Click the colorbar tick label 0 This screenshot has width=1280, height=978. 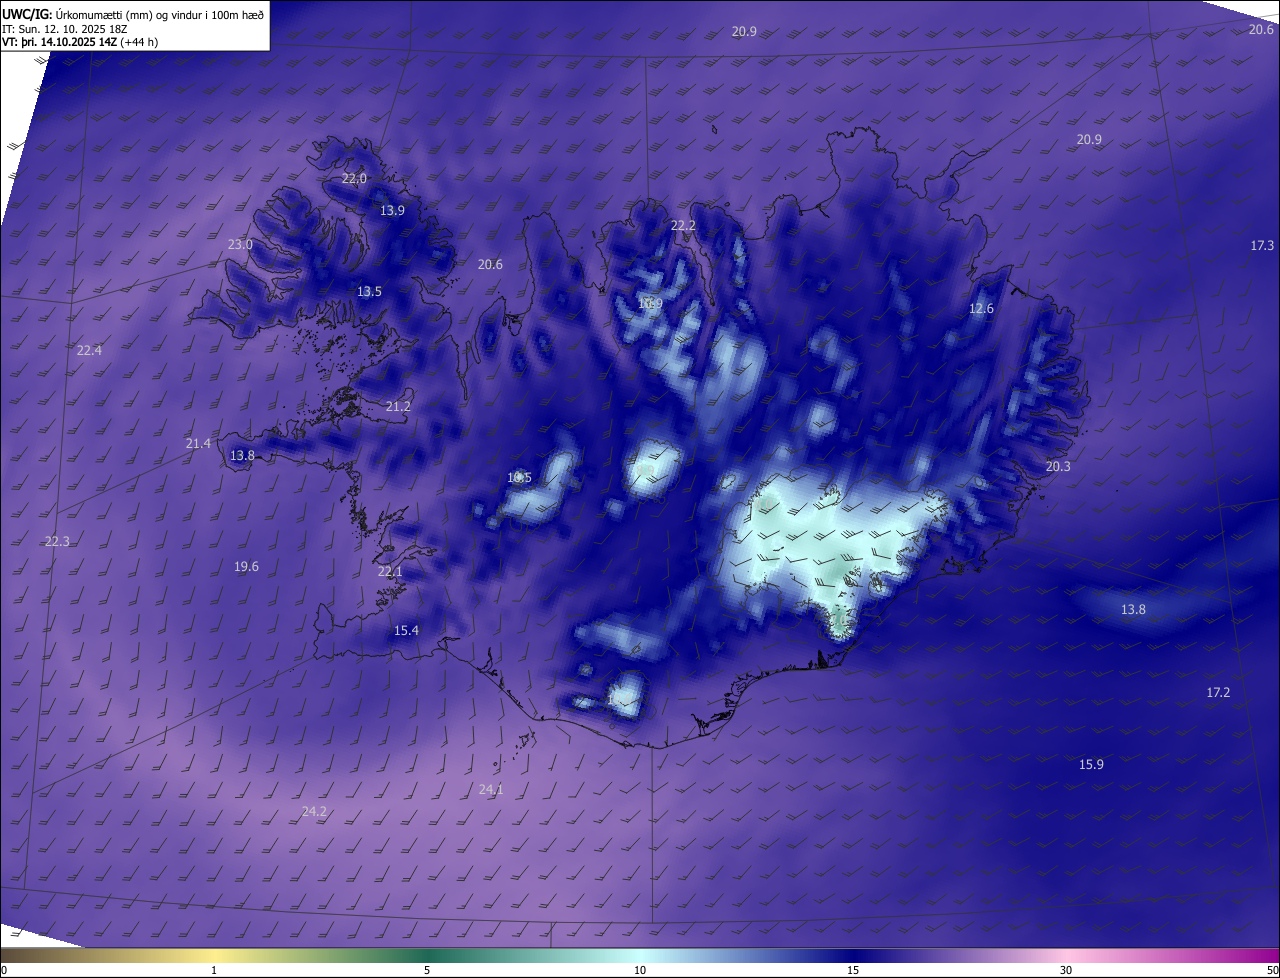point(4,970)
